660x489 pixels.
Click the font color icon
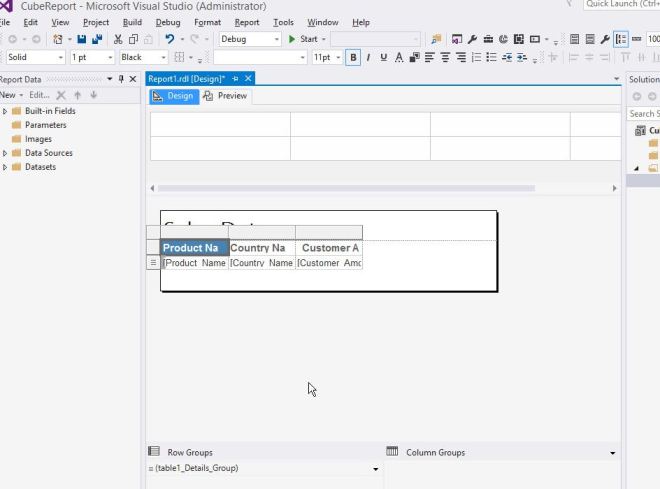(399, 58)
